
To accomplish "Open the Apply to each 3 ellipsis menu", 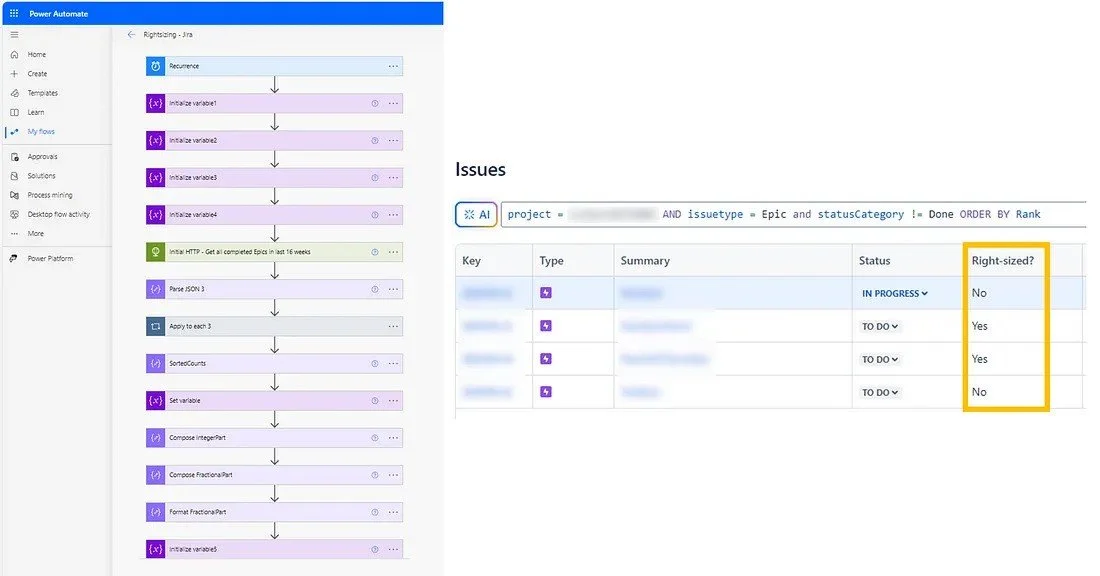I will coord(394,326).
